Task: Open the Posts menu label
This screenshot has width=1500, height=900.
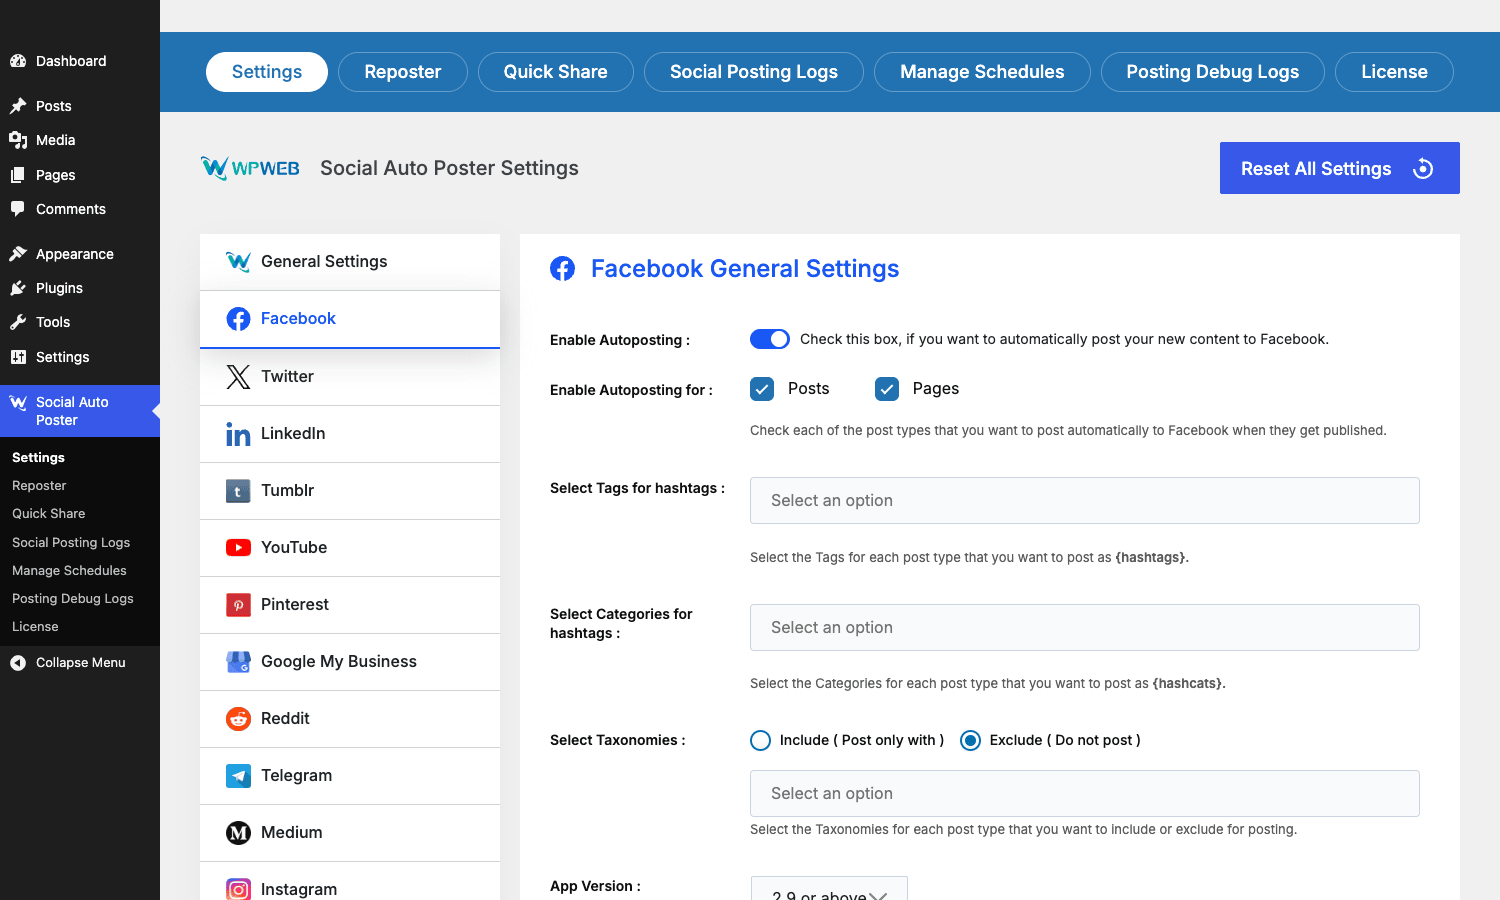Action: [54, 106]
